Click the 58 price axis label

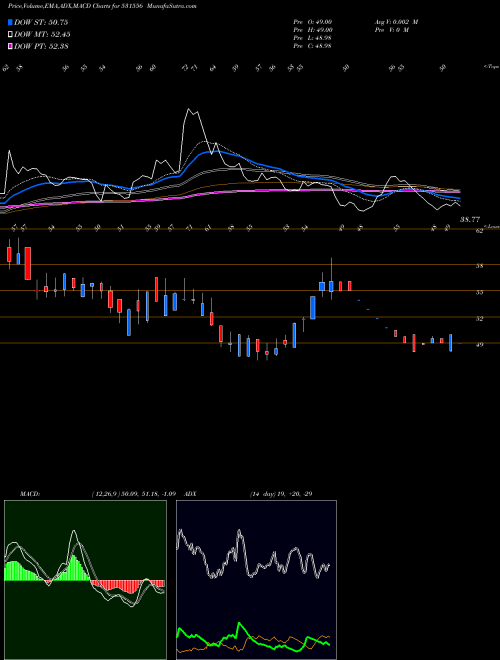click(480, 266)
